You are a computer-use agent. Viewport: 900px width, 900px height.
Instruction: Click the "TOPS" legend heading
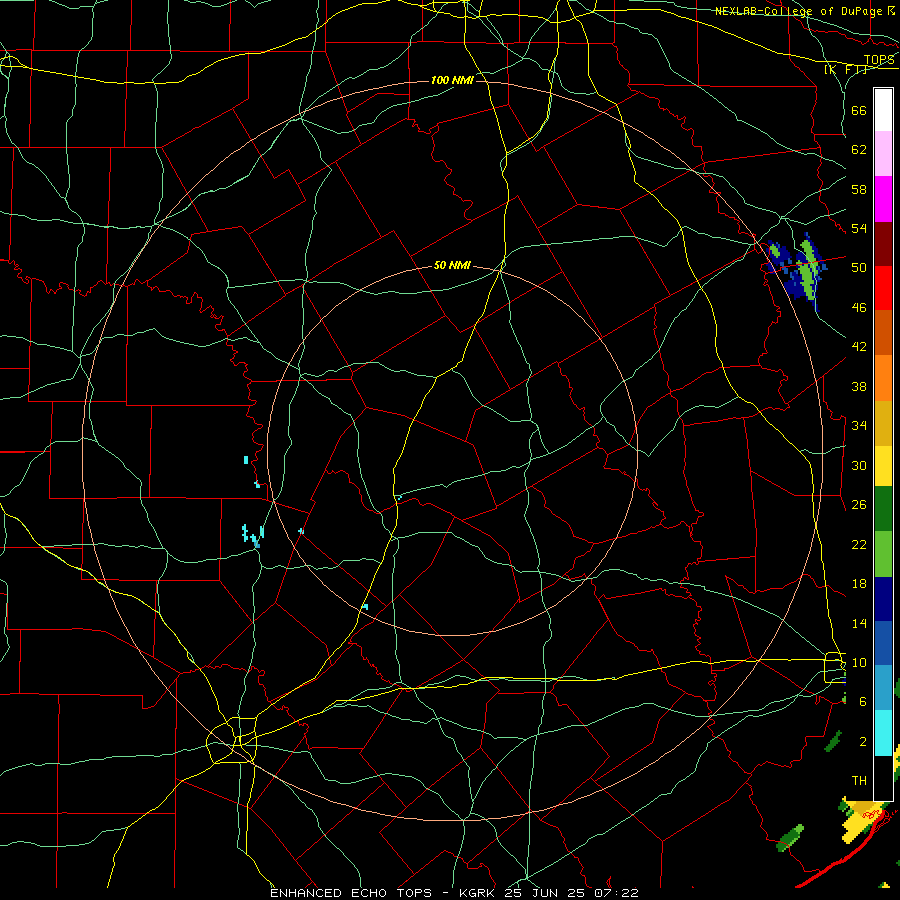[879, 60]
